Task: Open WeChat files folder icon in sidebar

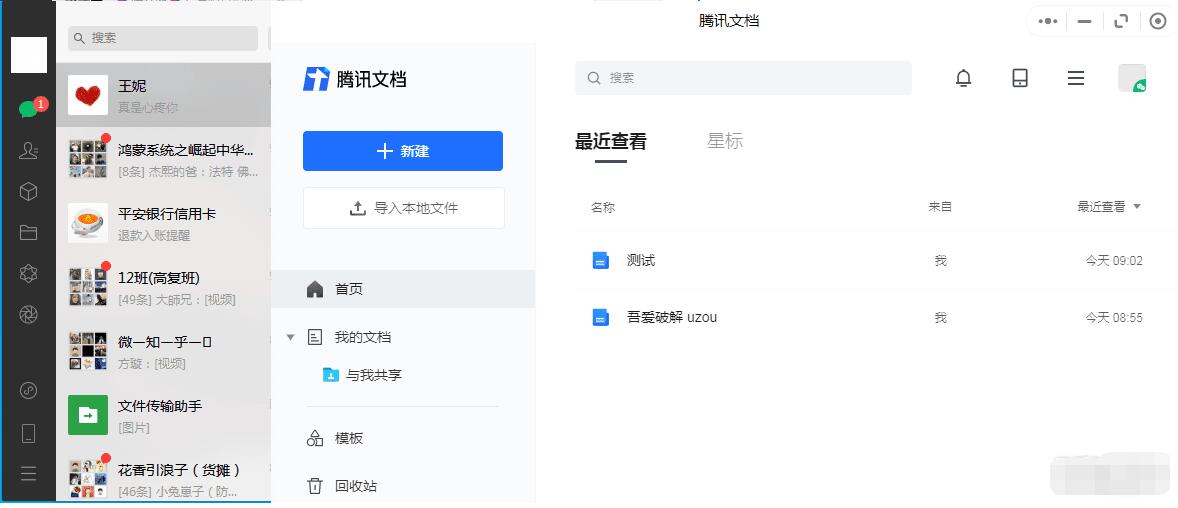Action: pos(29,233)
